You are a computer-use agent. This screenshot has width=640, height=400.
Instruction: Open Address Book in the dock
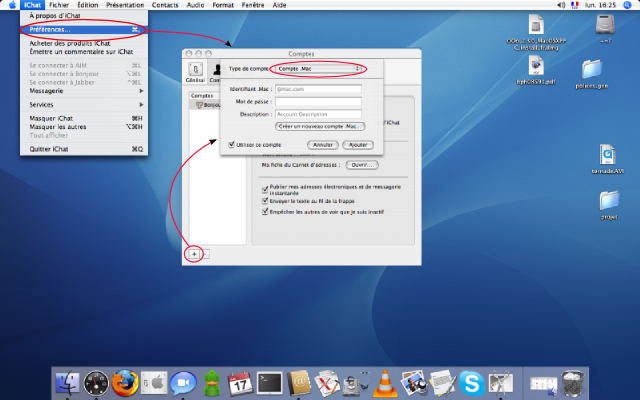(x=299, y=383)
